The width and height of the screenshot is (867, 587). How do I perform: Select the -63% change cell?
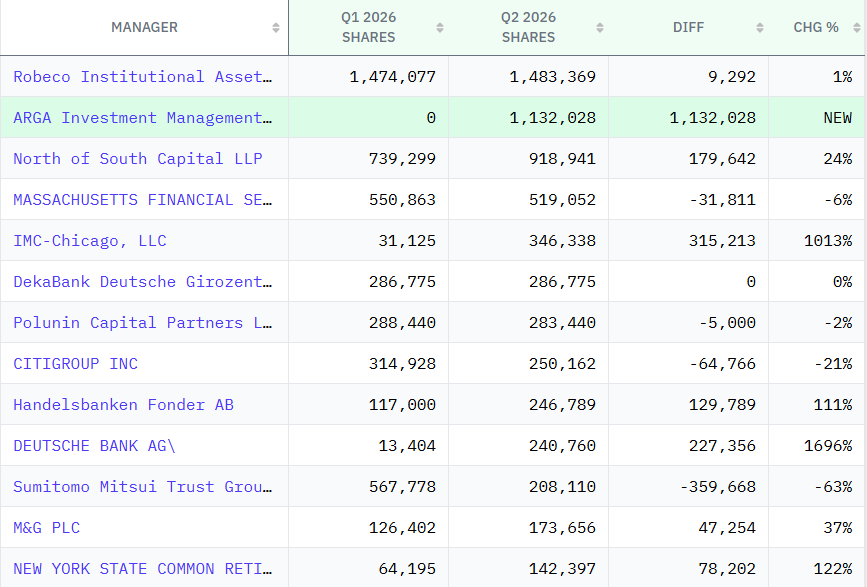pos(833,486)
